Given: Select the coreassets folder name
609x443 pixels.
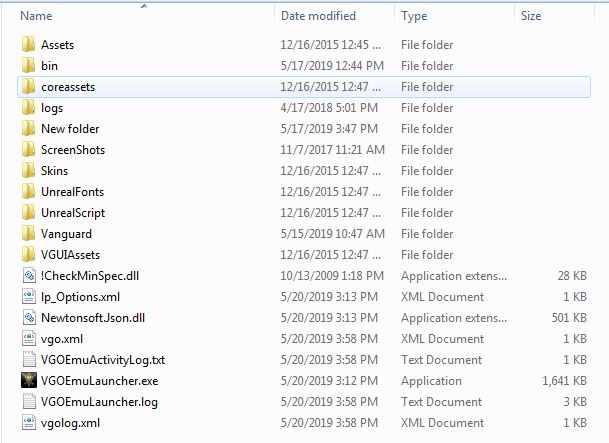Looking at the screenshot, I should click(68, 87).
